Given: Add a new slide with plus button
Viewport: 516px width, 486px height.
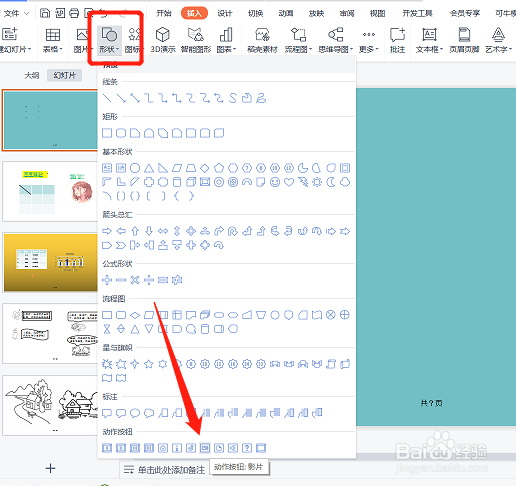Looking at the screenshot, I should 50,468.
